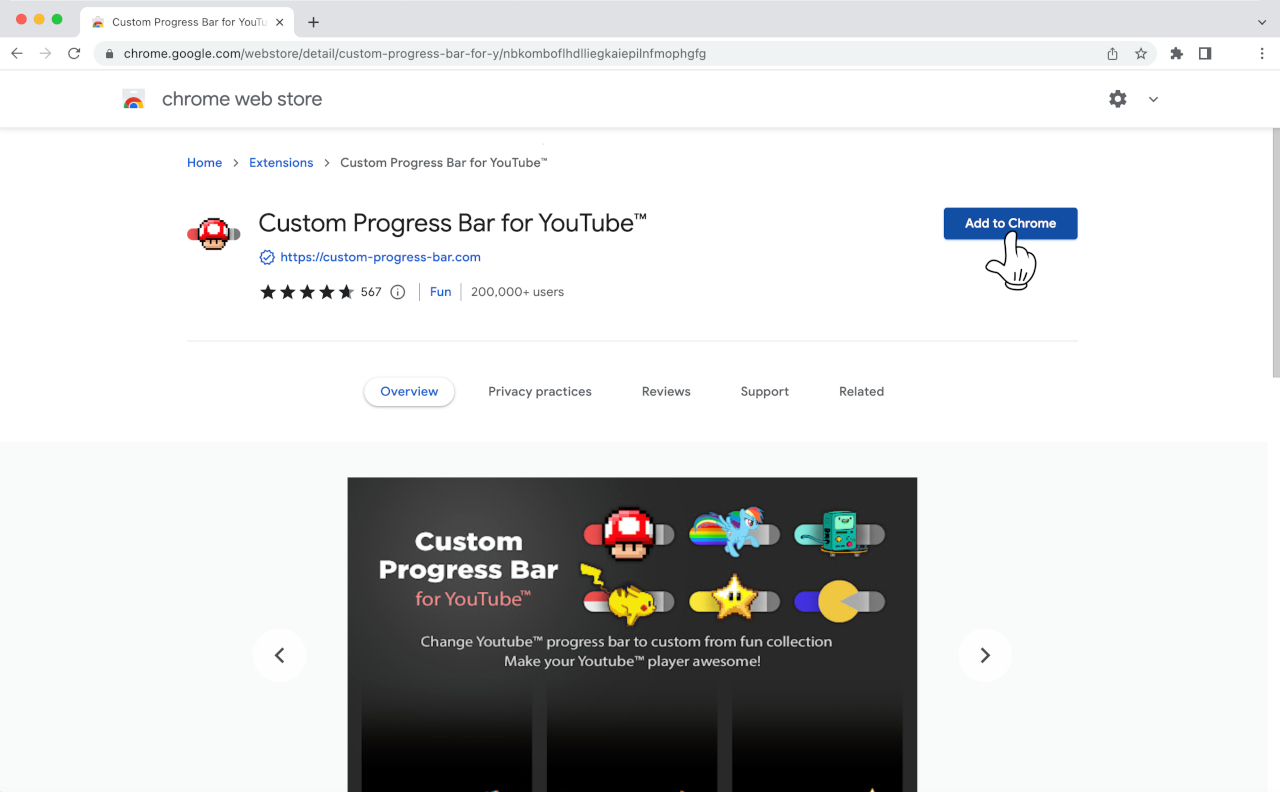Click the chrome web store title text
1280x792 pixels.
pyautogui.click(x=242, y=99)
